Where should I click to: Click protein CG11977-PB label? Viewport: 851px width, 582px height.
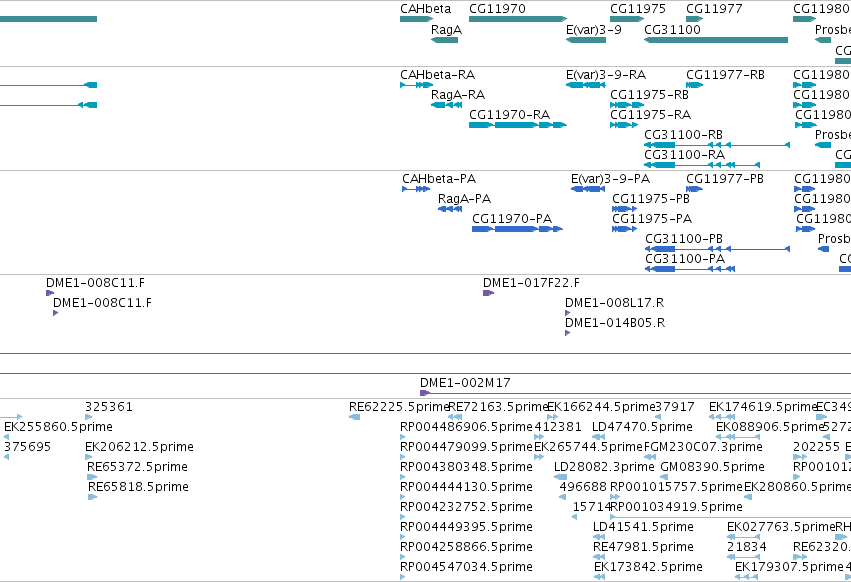click(725, 179)
